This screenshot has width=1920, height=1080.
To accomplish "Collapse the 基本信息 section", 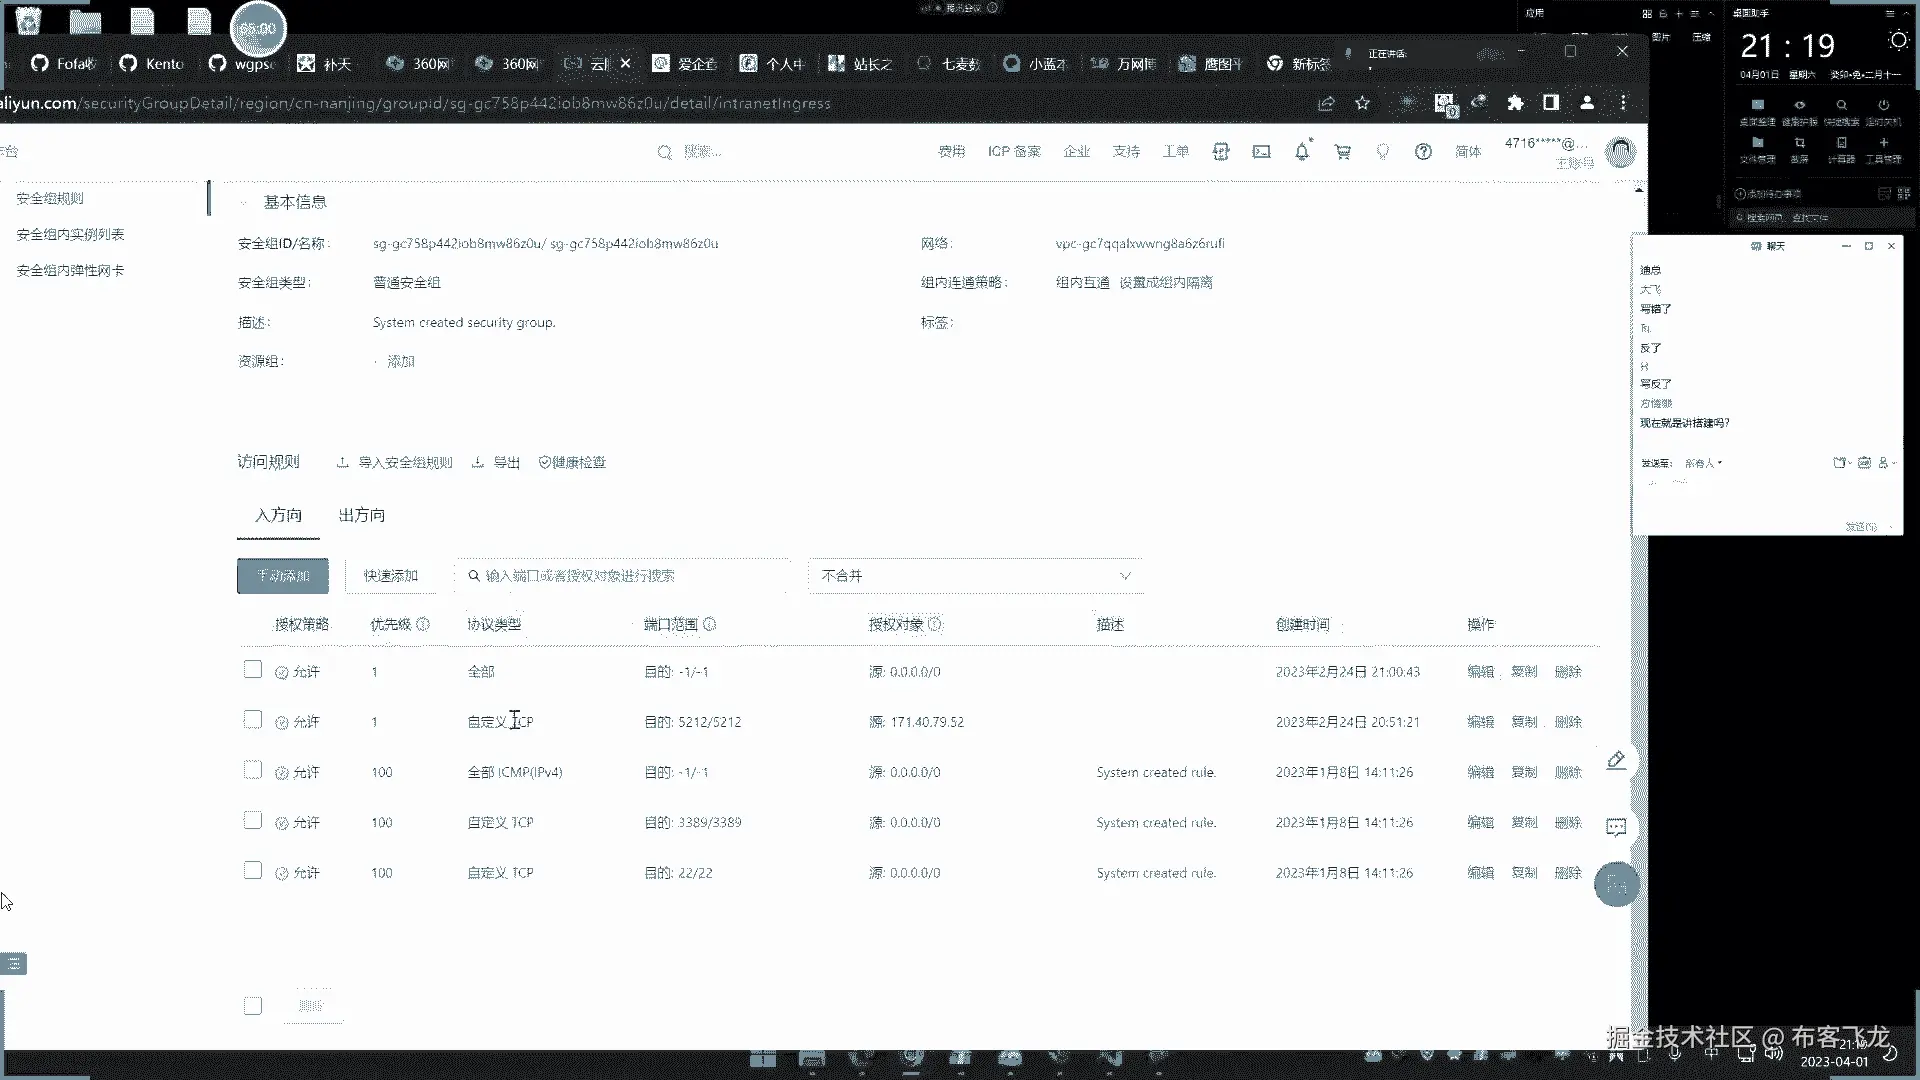I will click(244, 202).
